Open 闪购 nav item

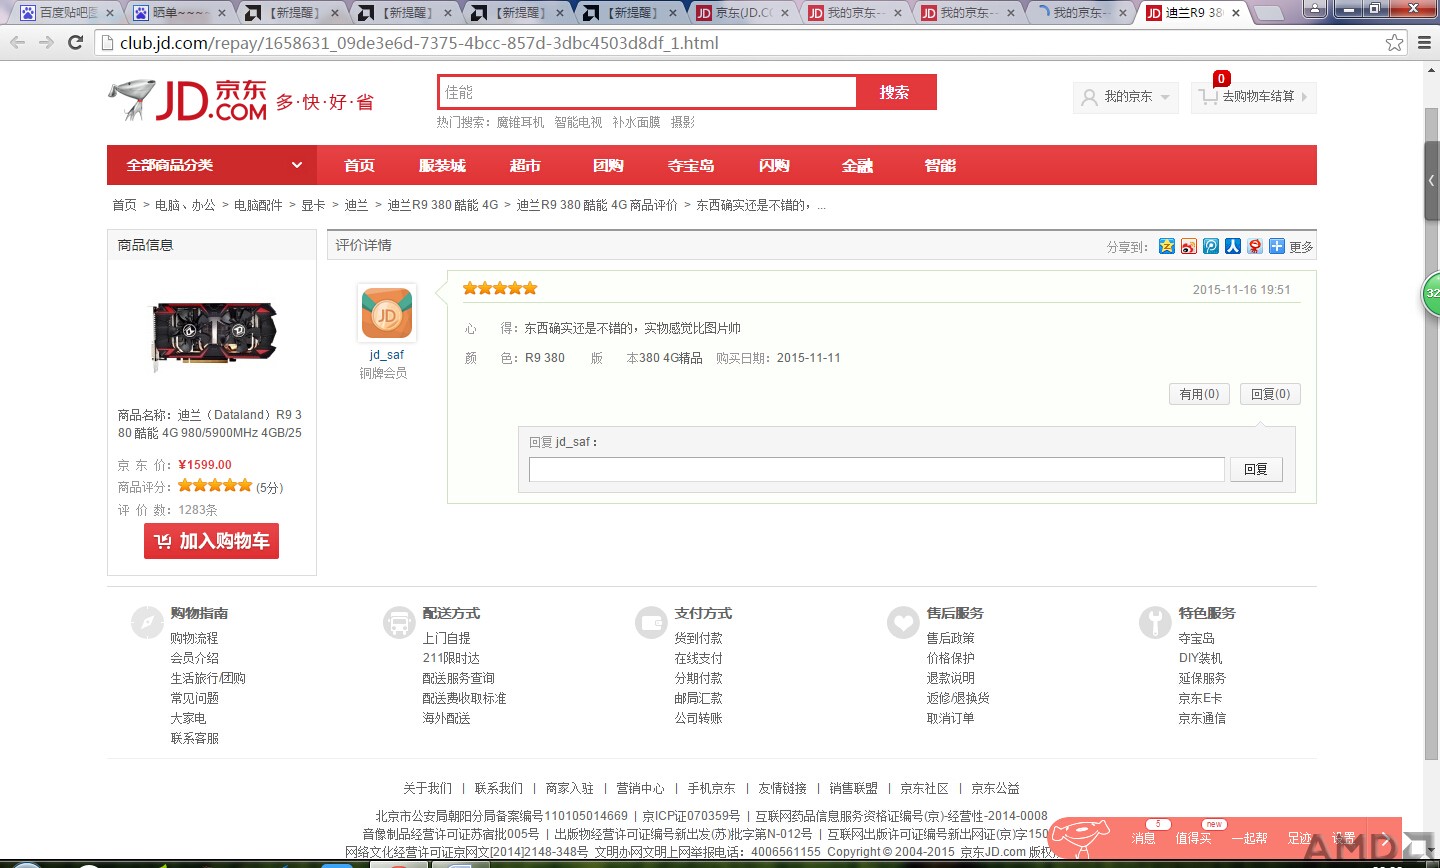774,165
